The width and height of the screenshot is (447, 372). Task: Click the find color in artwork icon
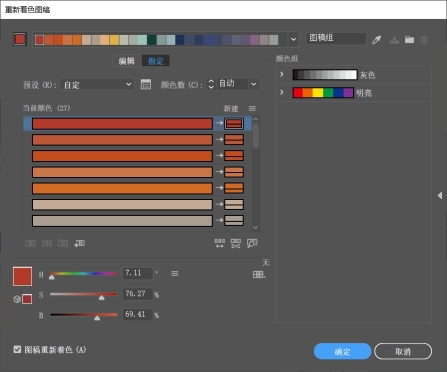252,243
